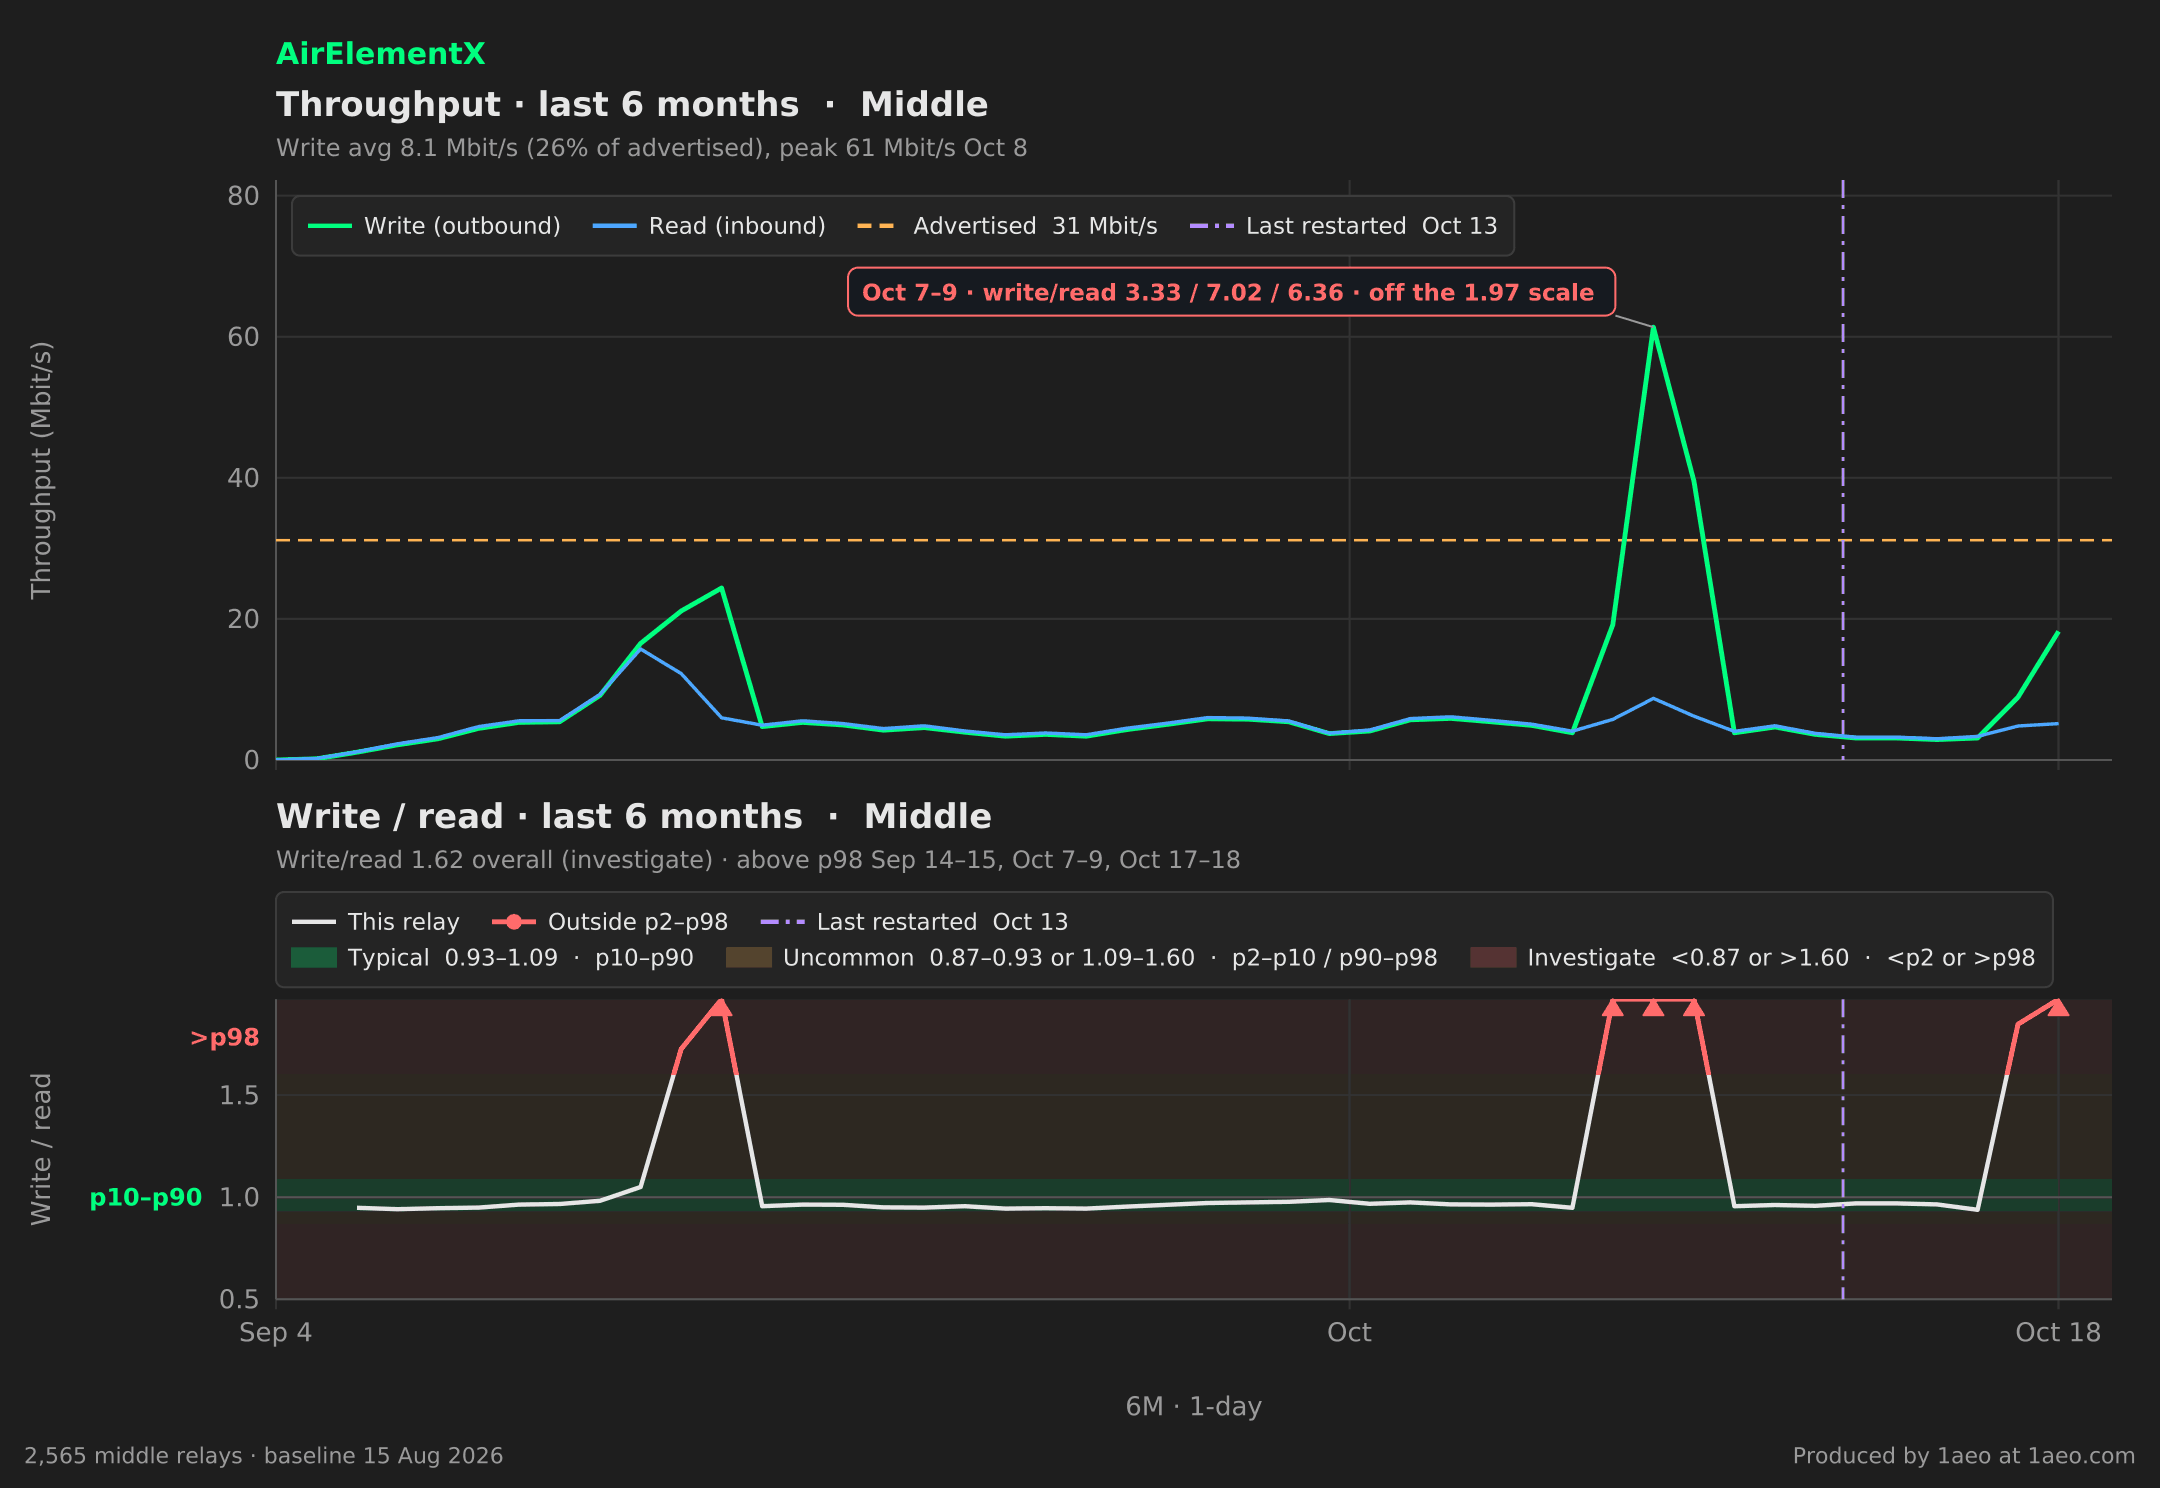Click the Throughput (Mbit/s) y-axis label
The width and height of the screenshot is (2160, 1488).
tap(41, 470)
